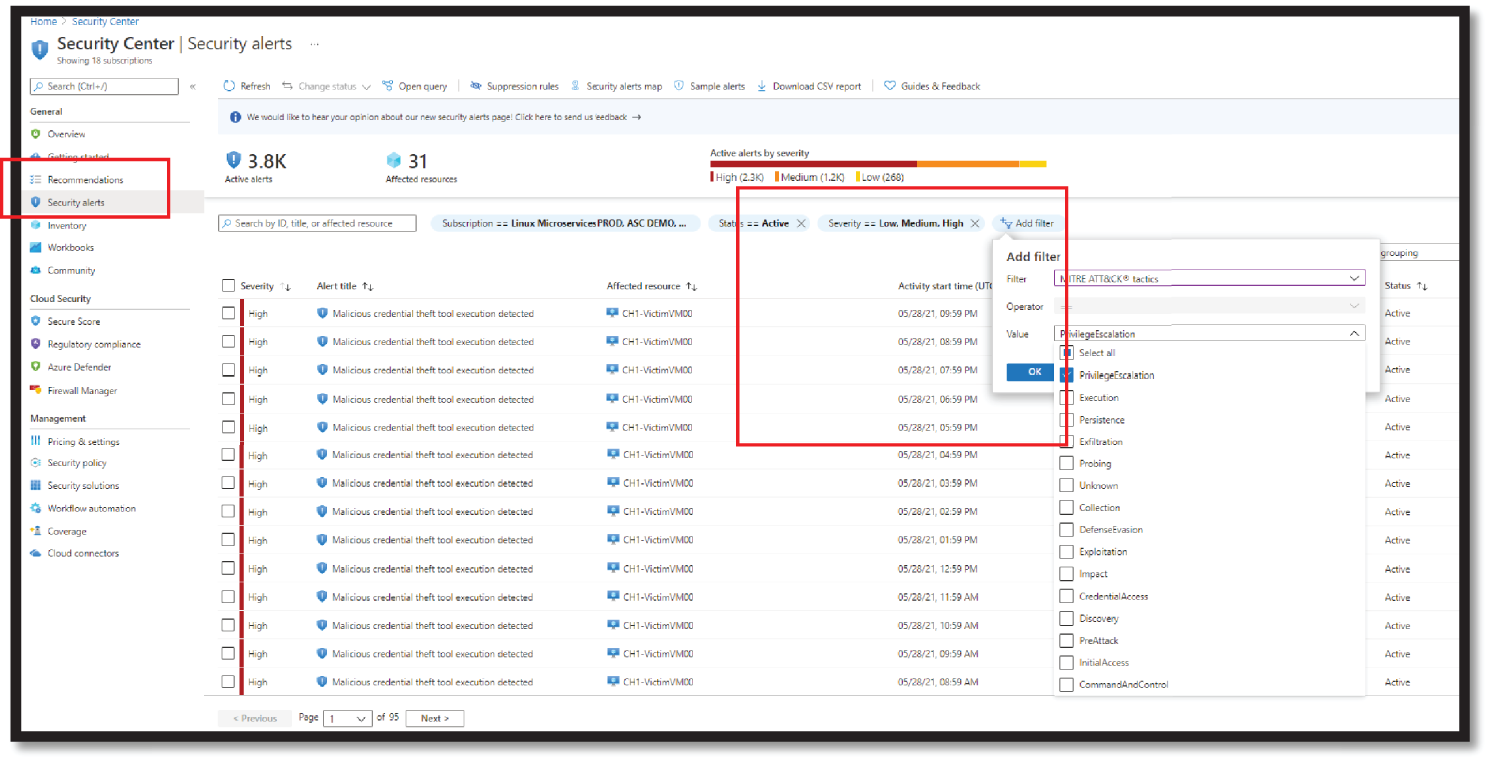Image resolution: width=1489 pixels, height=761 pixels.
Task: Click the sidebar search field
Action: [105, 87]
